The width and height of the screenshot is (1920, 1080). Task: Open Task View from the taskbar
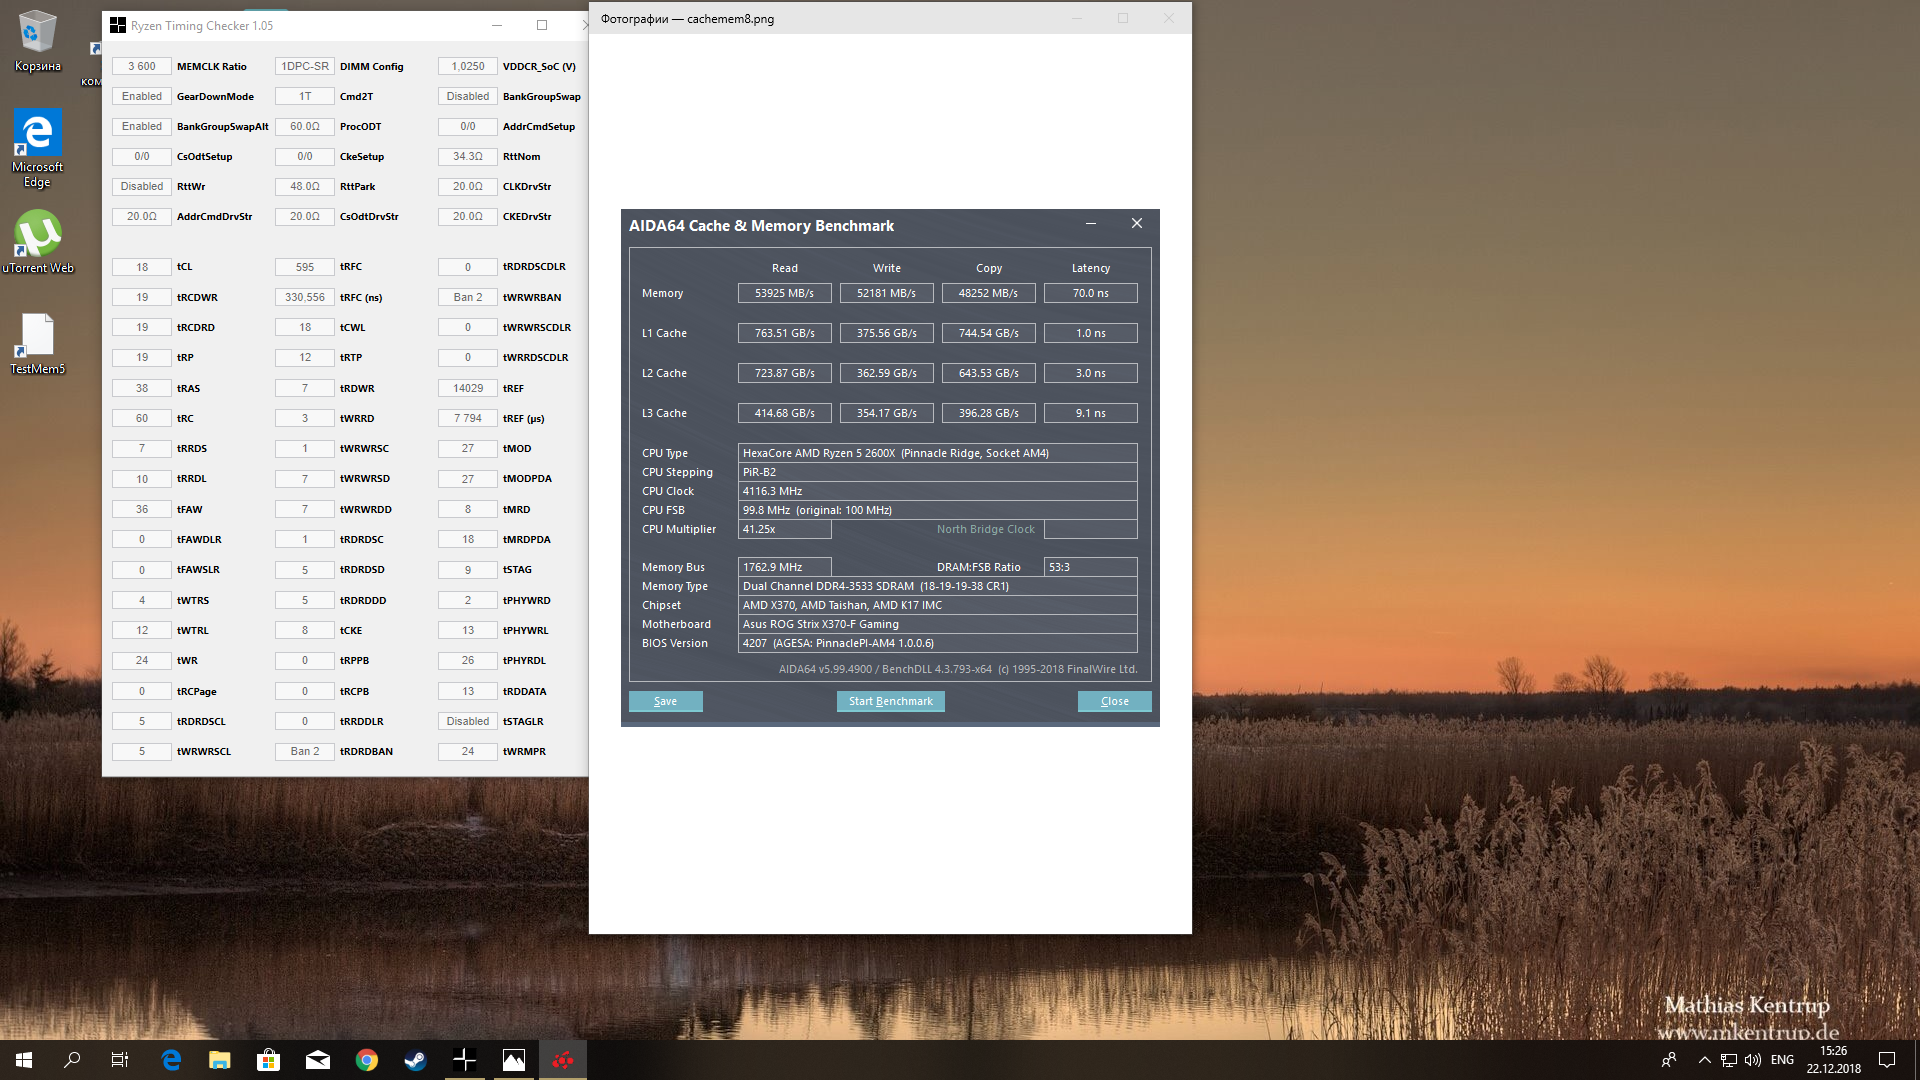120,1060
